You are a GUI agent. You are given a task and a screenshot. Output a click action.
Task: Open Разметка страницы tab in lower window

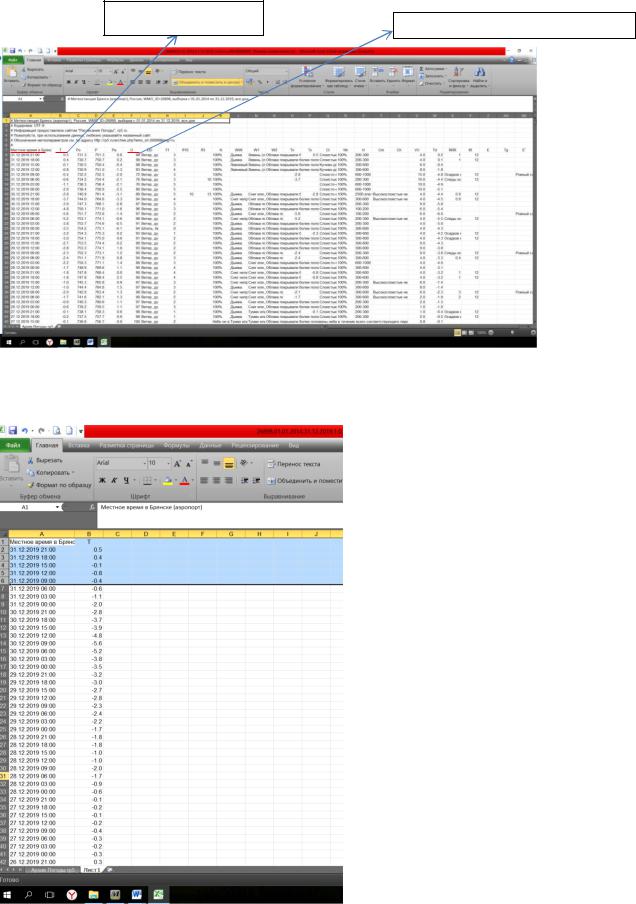[127, 445]
